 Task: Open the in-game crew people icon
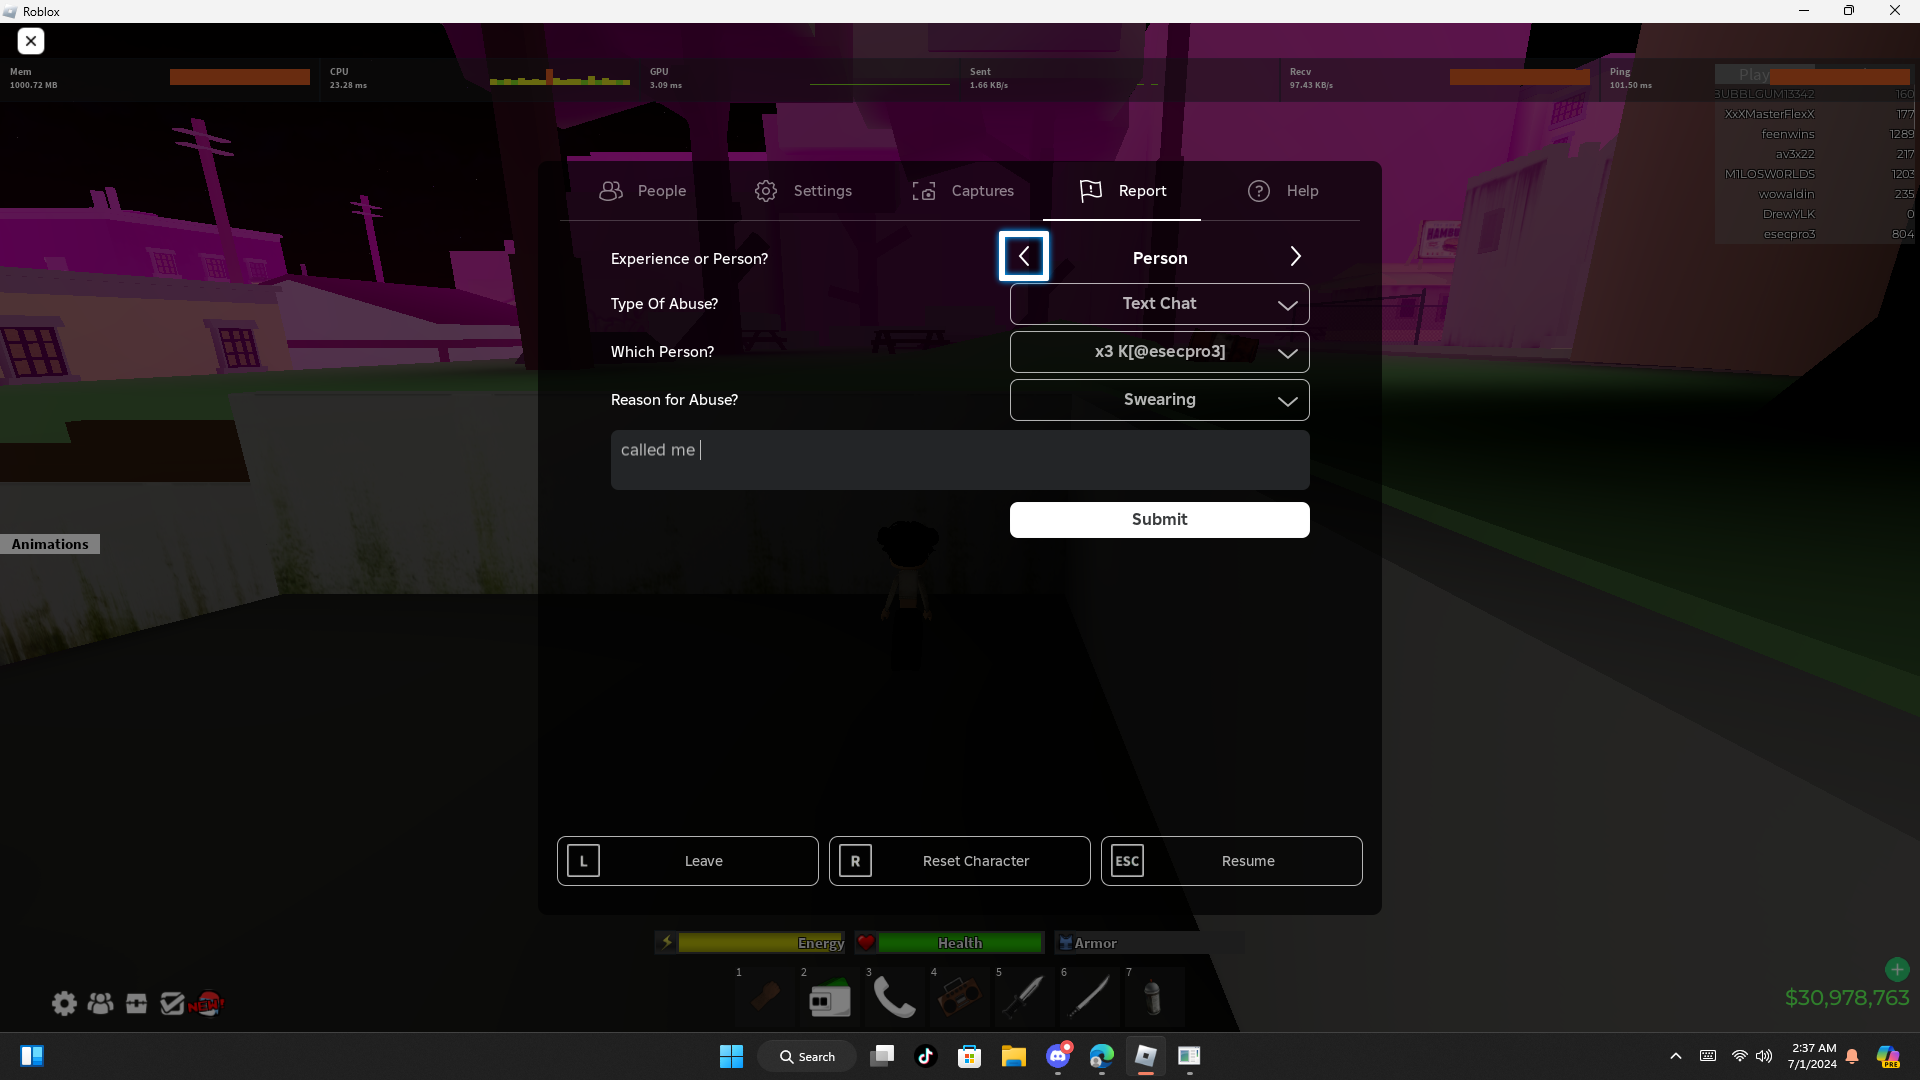100,1003
